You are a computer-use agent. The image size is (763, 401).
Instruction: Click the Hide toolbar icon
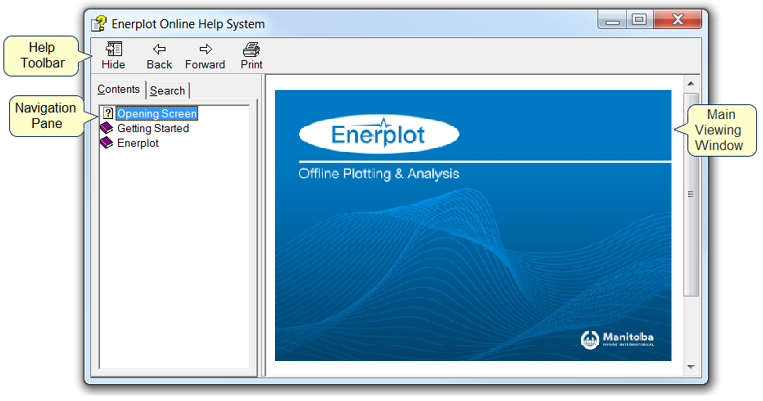(113, 49)
